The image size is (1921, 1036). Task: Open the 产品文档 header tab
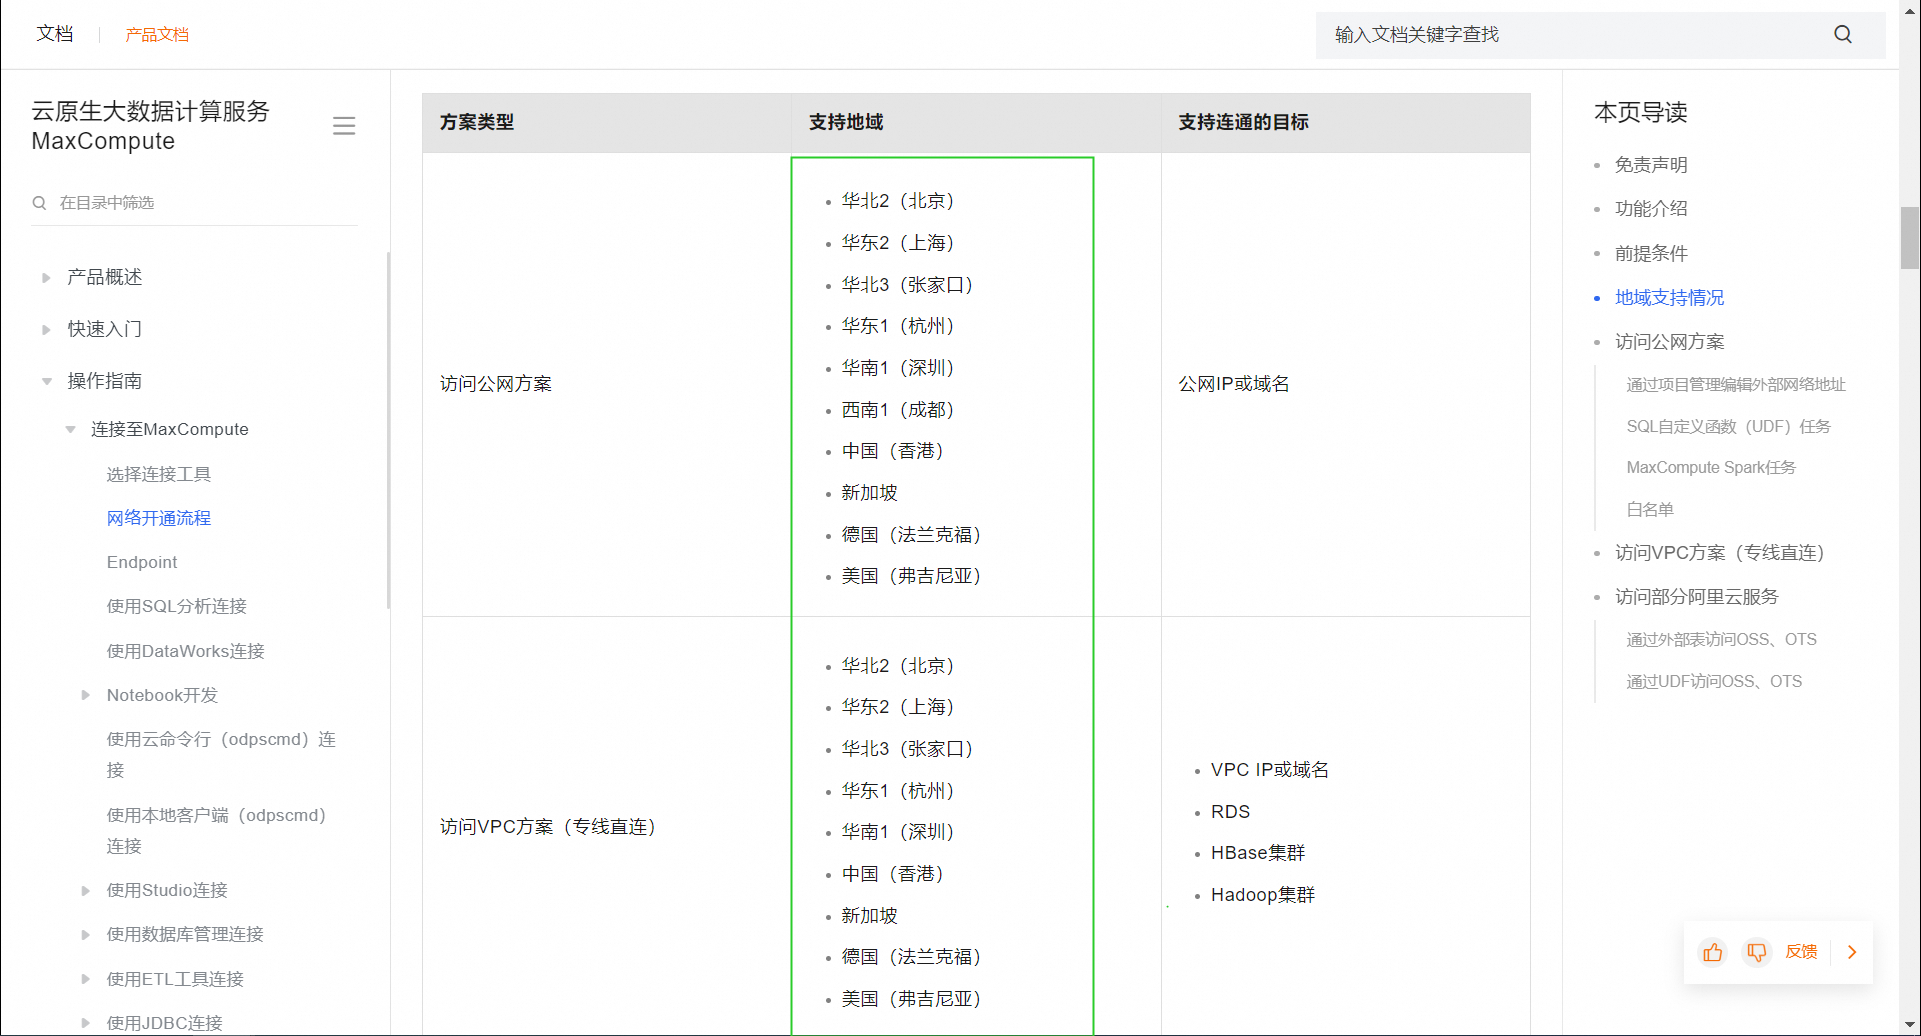point(157,35)
